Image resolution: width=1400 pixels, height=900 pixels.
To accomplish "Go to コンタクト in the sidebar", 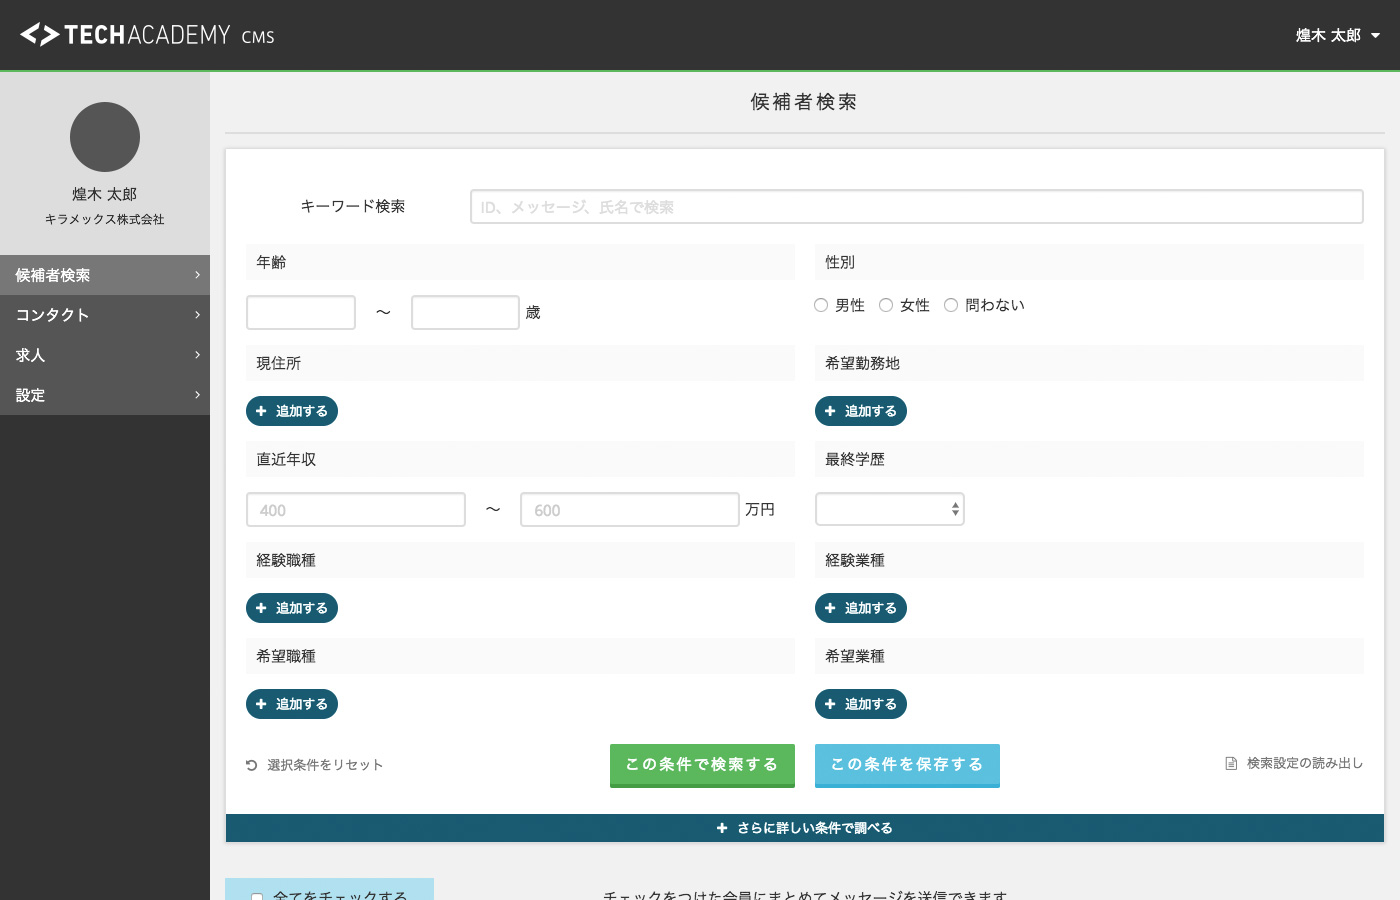I will tap(105, 315).
